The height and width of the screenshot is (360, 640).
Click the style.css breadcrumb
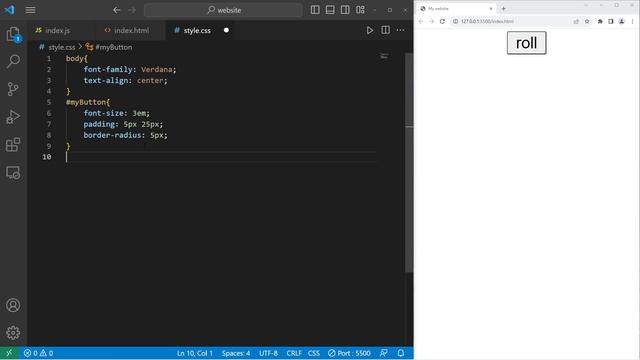coord(62,47)
